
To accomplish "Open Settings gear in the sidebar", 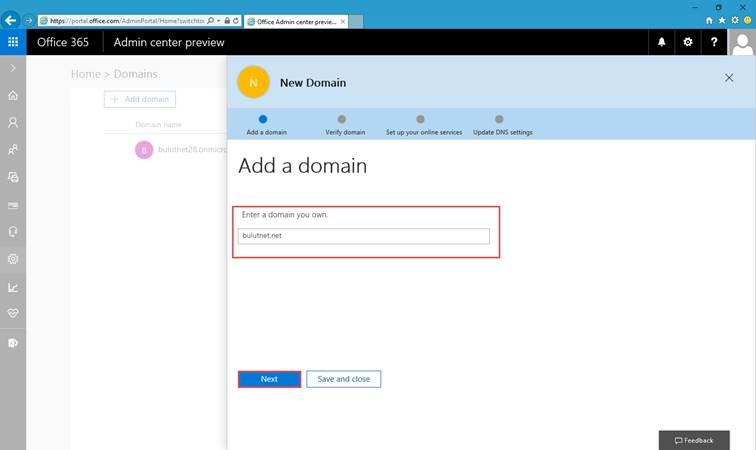I will click(x=13, y=259).
